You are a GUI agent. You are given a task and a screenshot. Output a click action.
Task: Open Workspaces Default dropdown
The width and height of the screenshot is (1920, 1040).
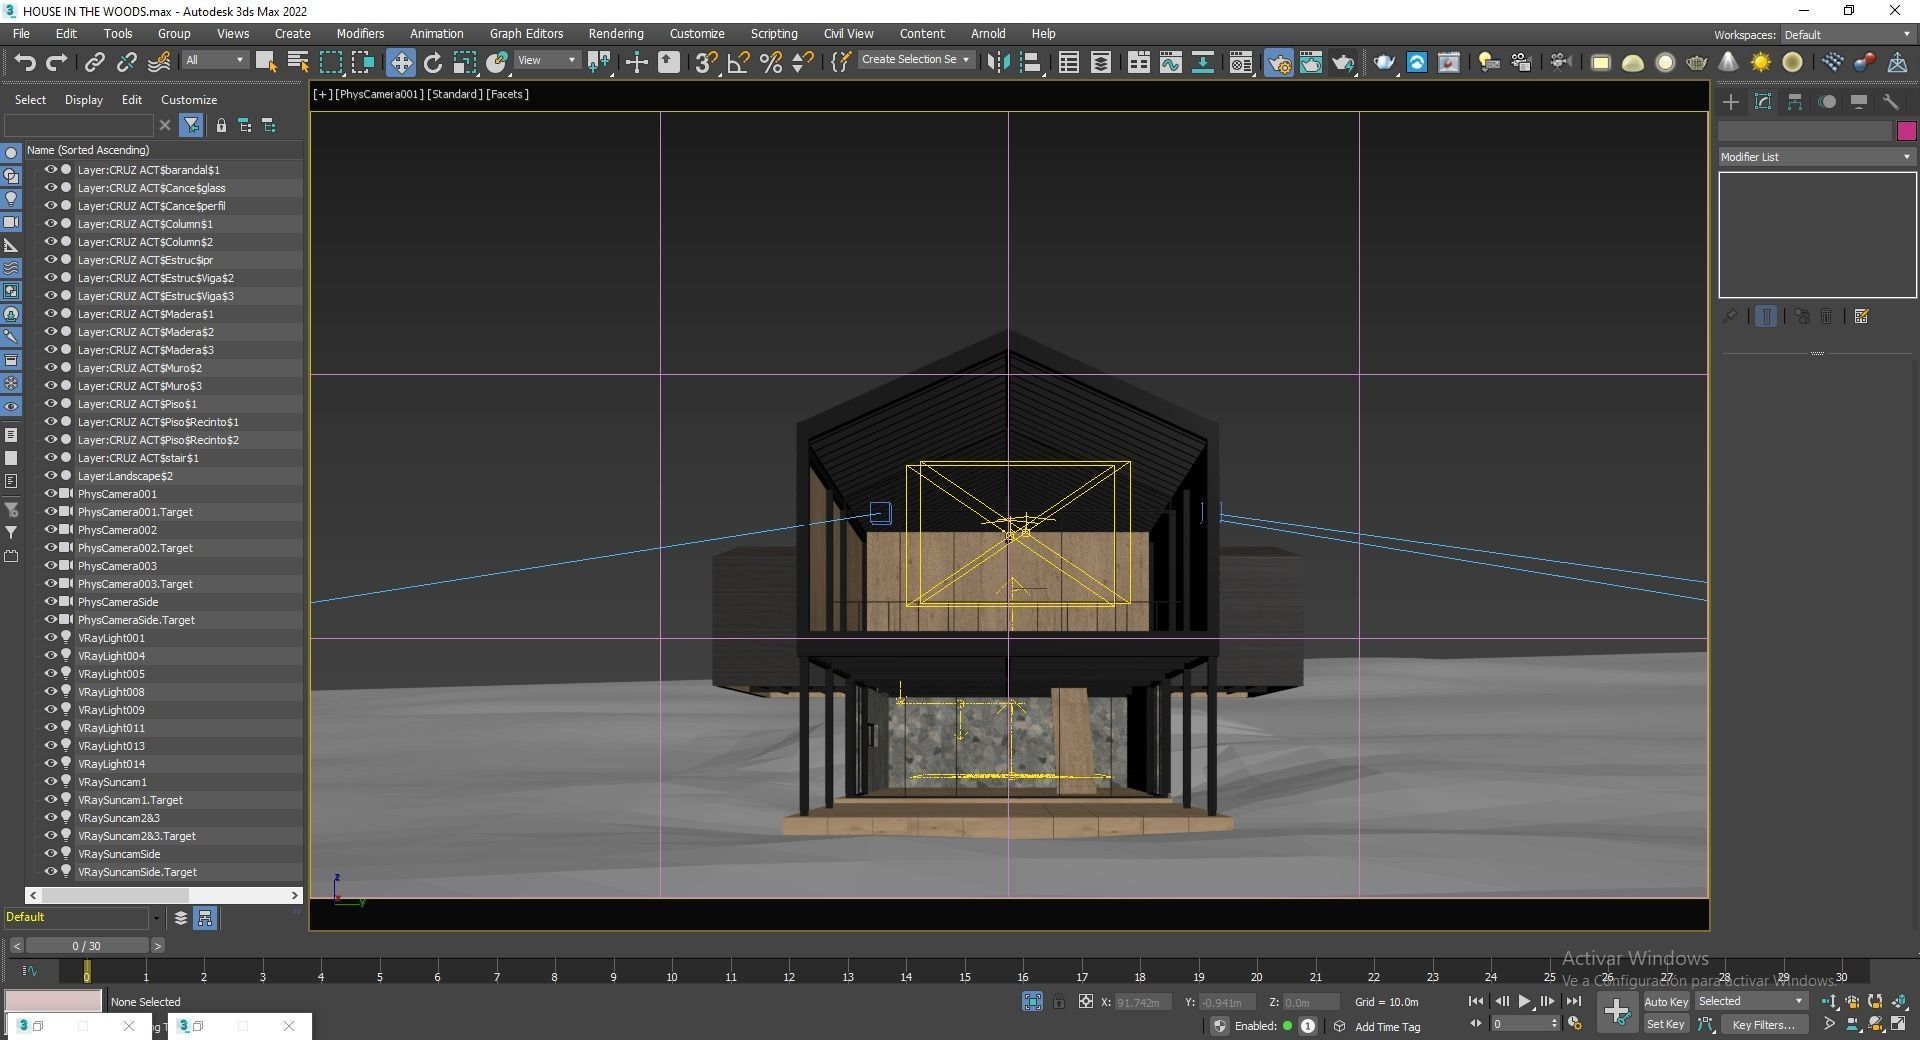[x=1847, y=34]
